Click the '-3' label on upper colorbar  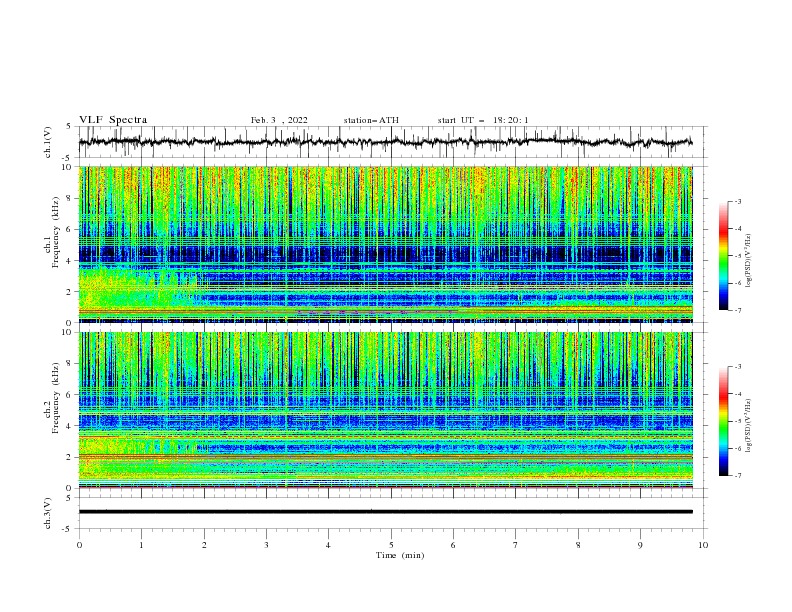tap(737, 201)
